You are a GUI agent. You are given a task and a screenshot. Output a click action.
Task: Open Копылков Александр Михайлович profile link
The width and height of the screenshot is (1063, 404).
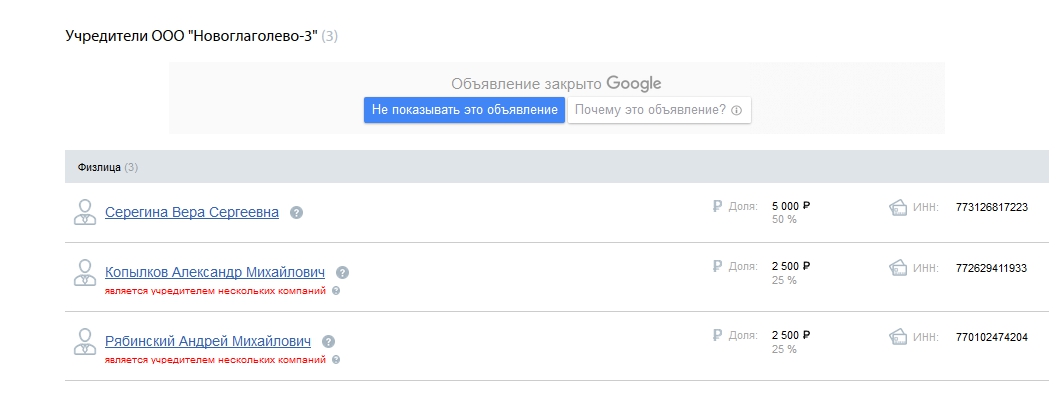[215, 272]
